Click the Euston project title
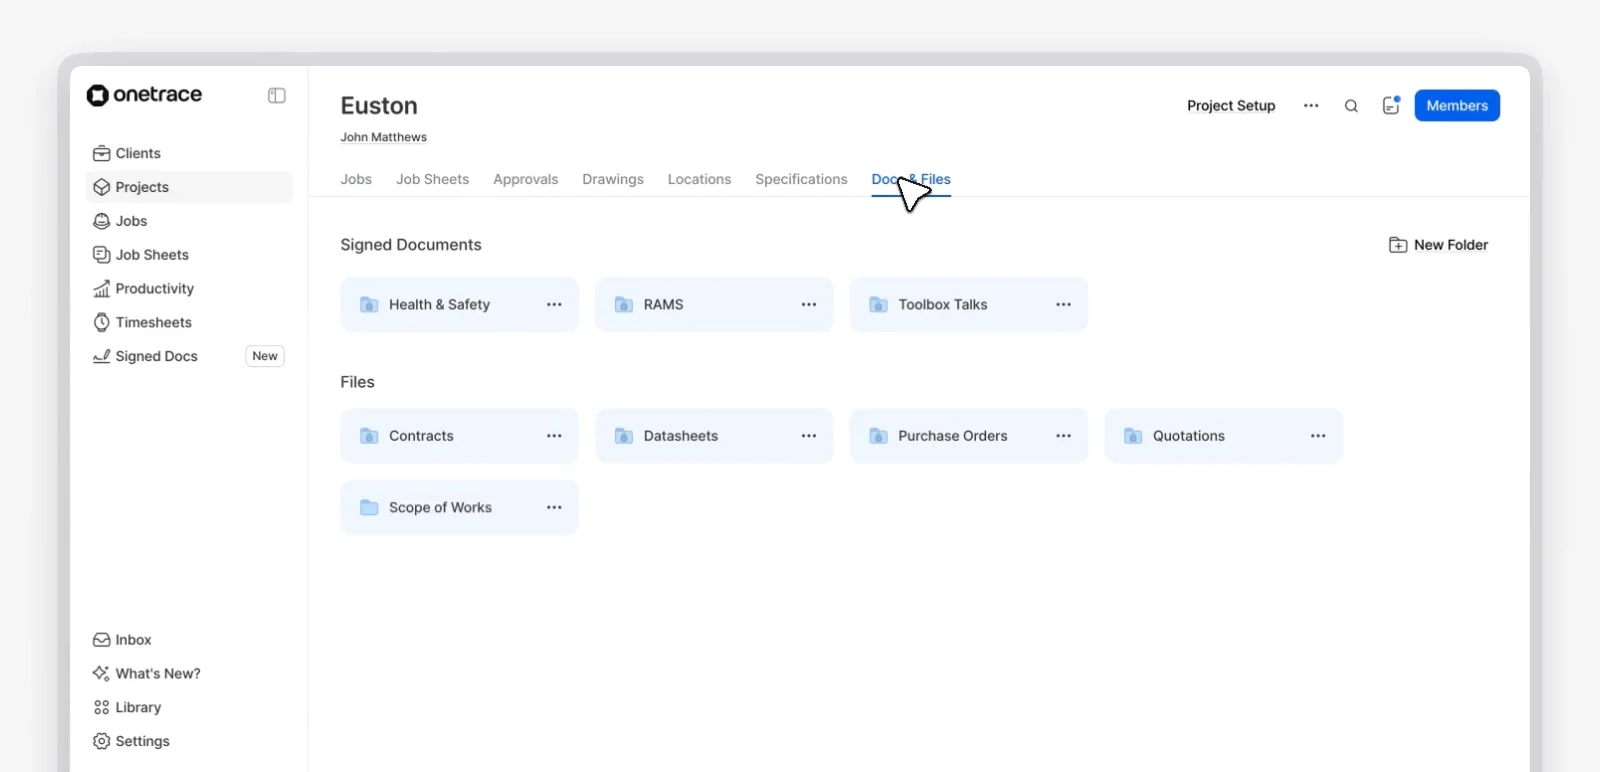The height and width of the screenshot is (772, 1600). (379, 106)
